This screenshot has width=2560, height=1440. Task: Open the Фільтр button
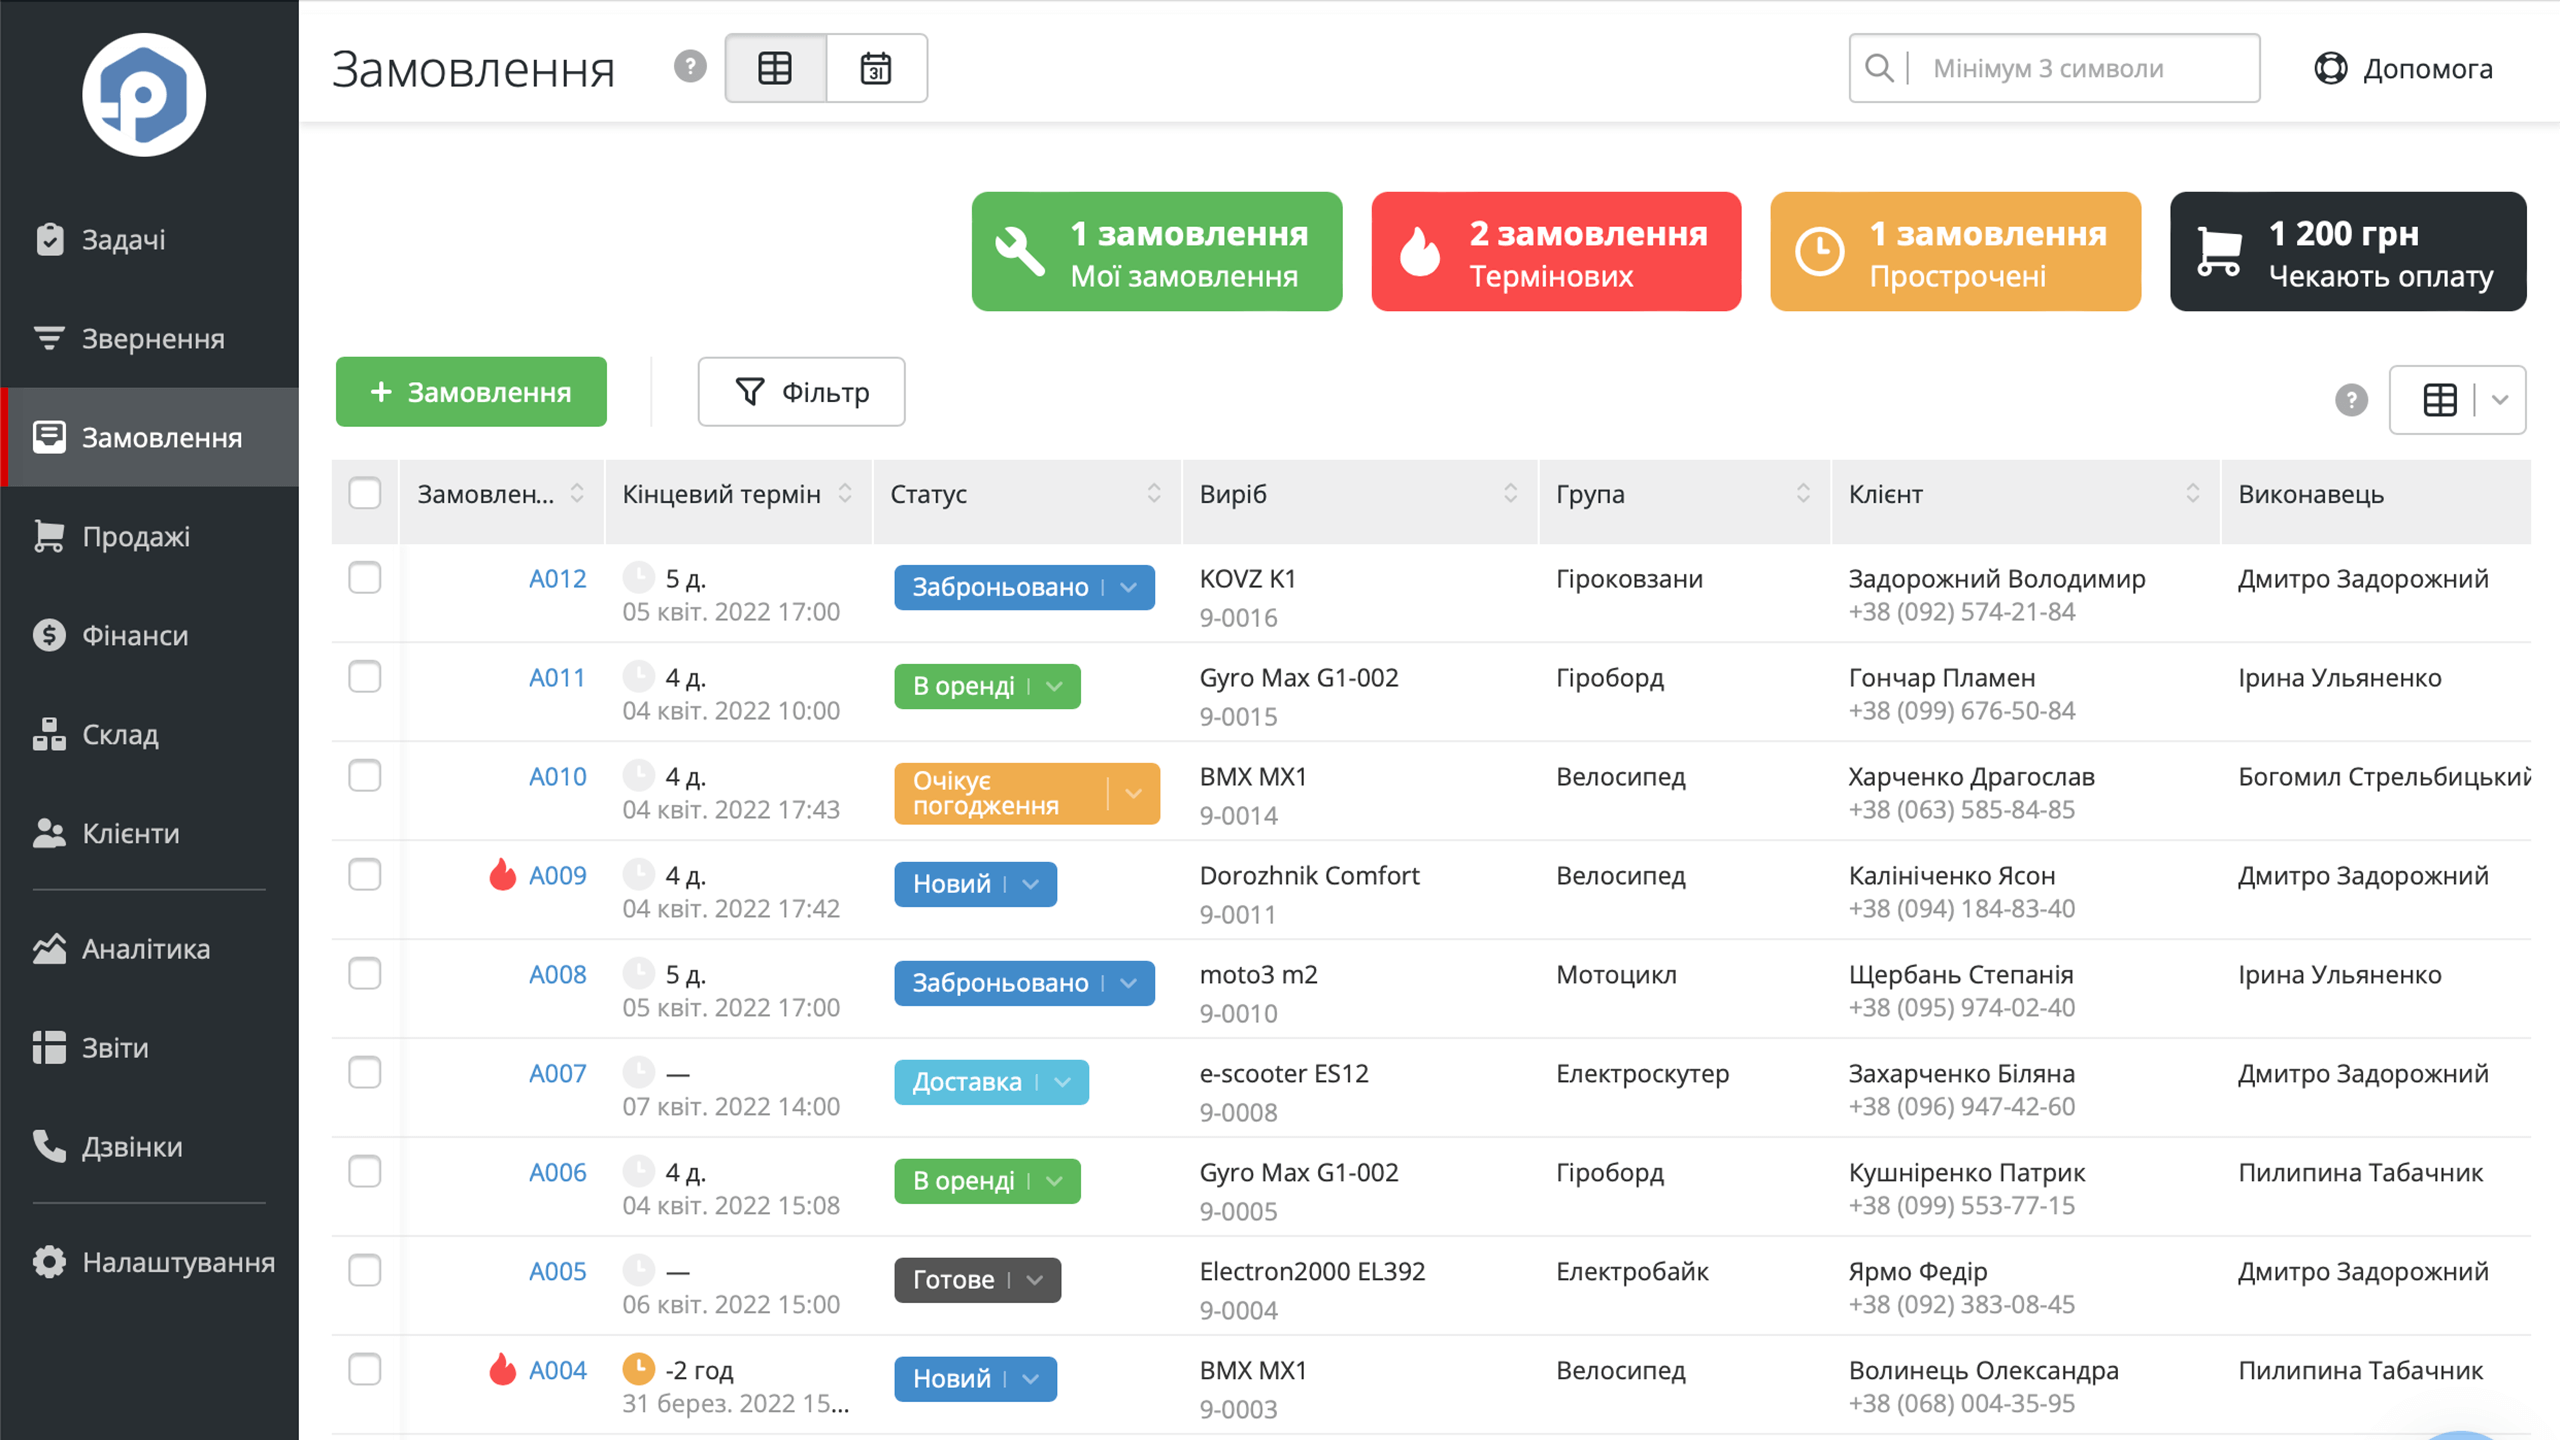(x=801, y=392)
